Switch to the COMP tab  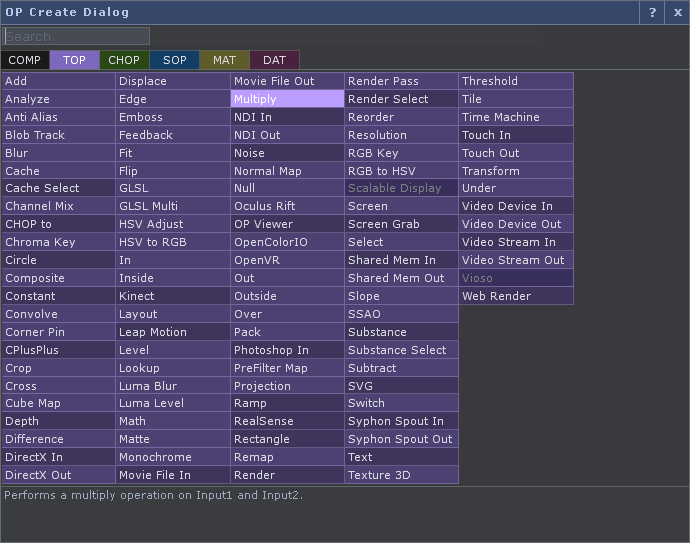click(25, 60)
